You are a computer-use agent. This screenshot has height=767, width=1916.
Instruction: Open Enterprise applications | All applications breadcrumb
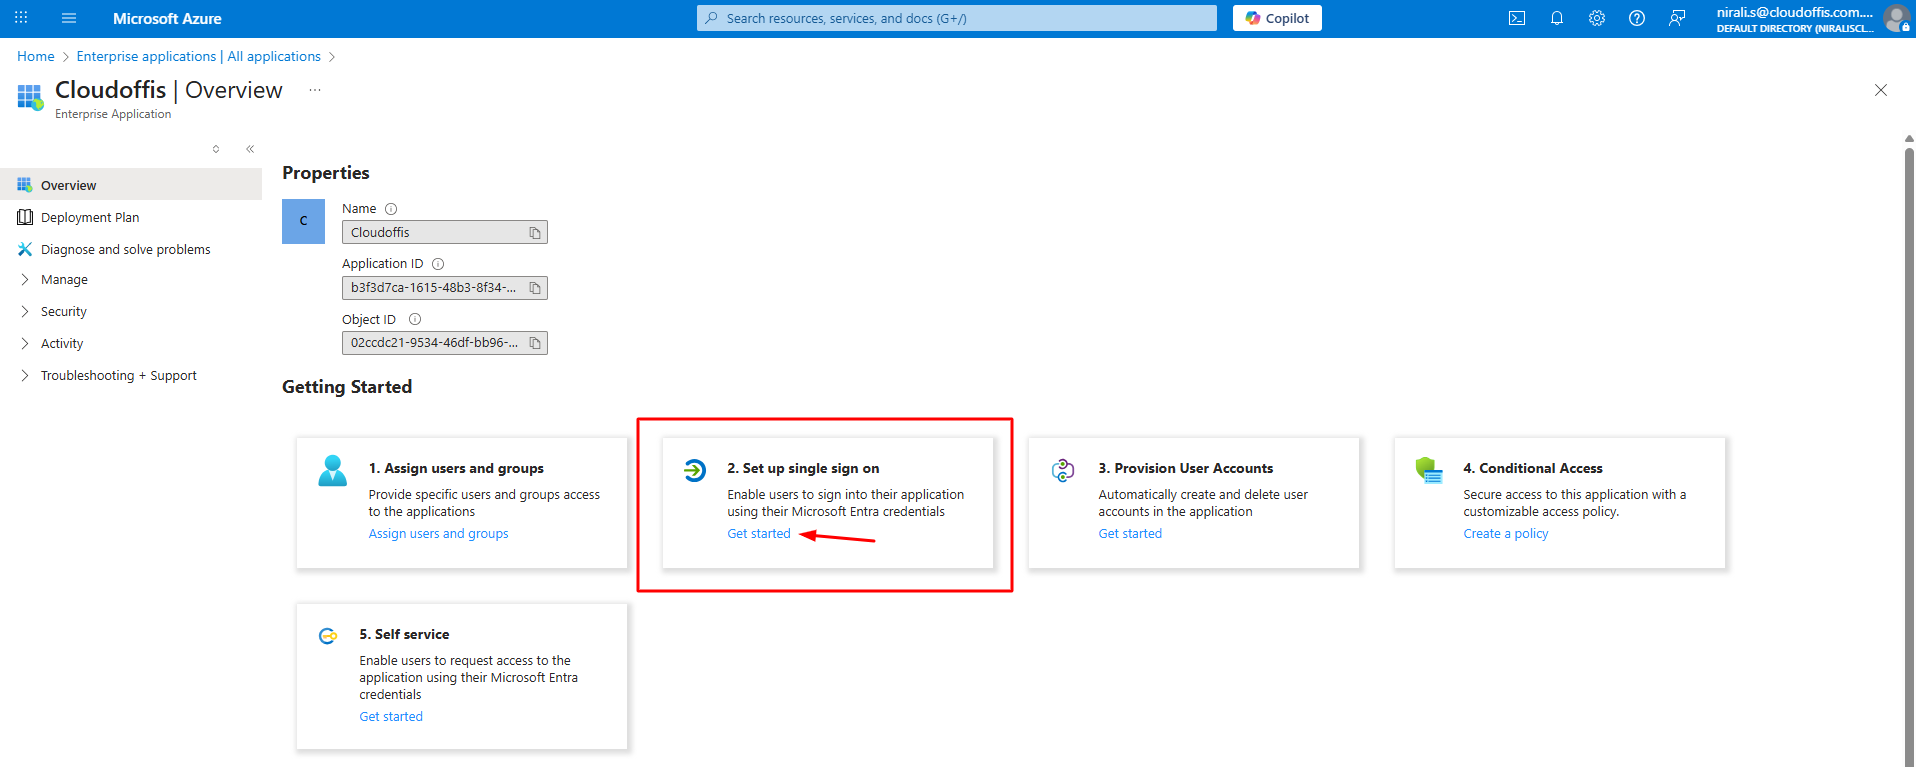(199, 56)
